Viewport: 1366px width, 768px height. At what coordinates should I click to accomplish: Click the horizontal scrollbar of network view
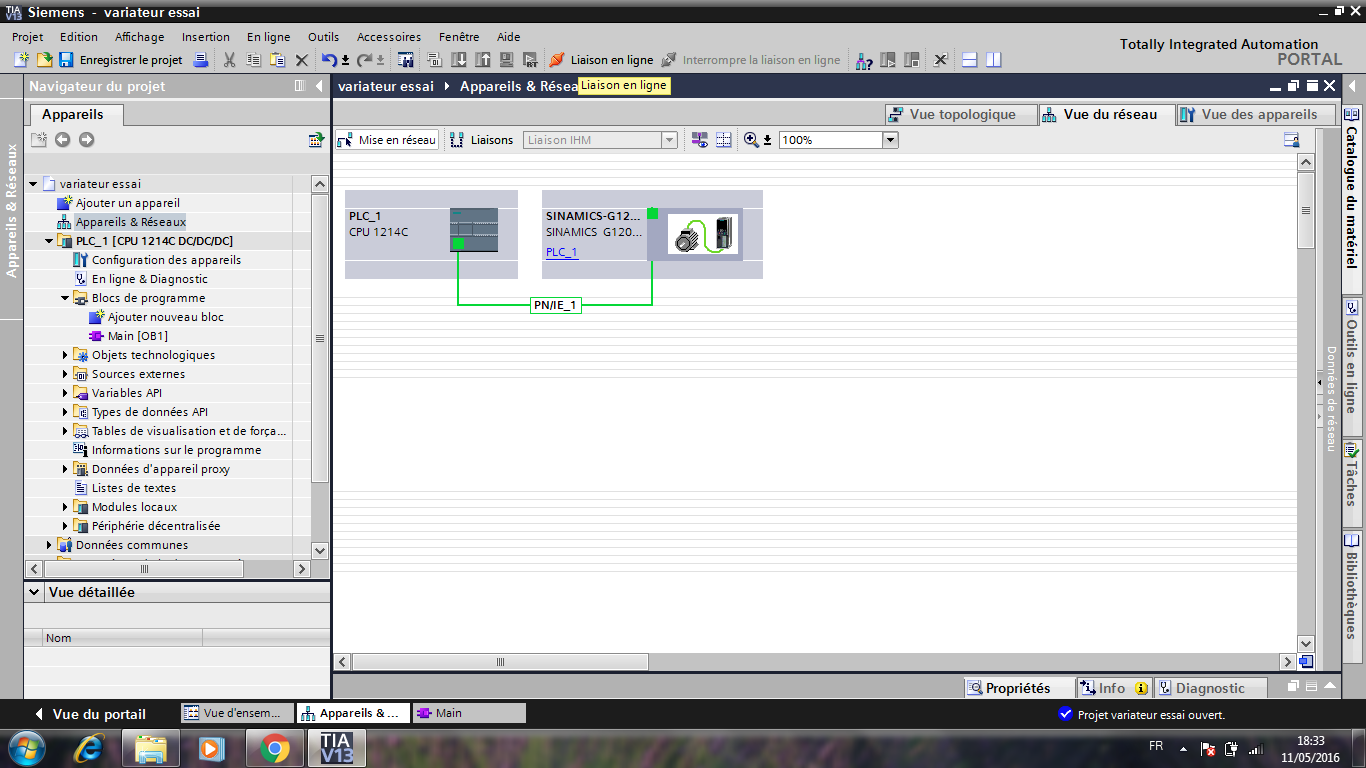coord(500,662)
